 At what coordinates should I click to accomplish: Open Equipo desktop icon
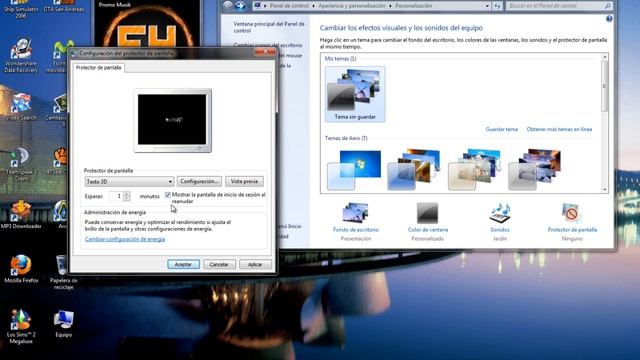pos(64,324)
